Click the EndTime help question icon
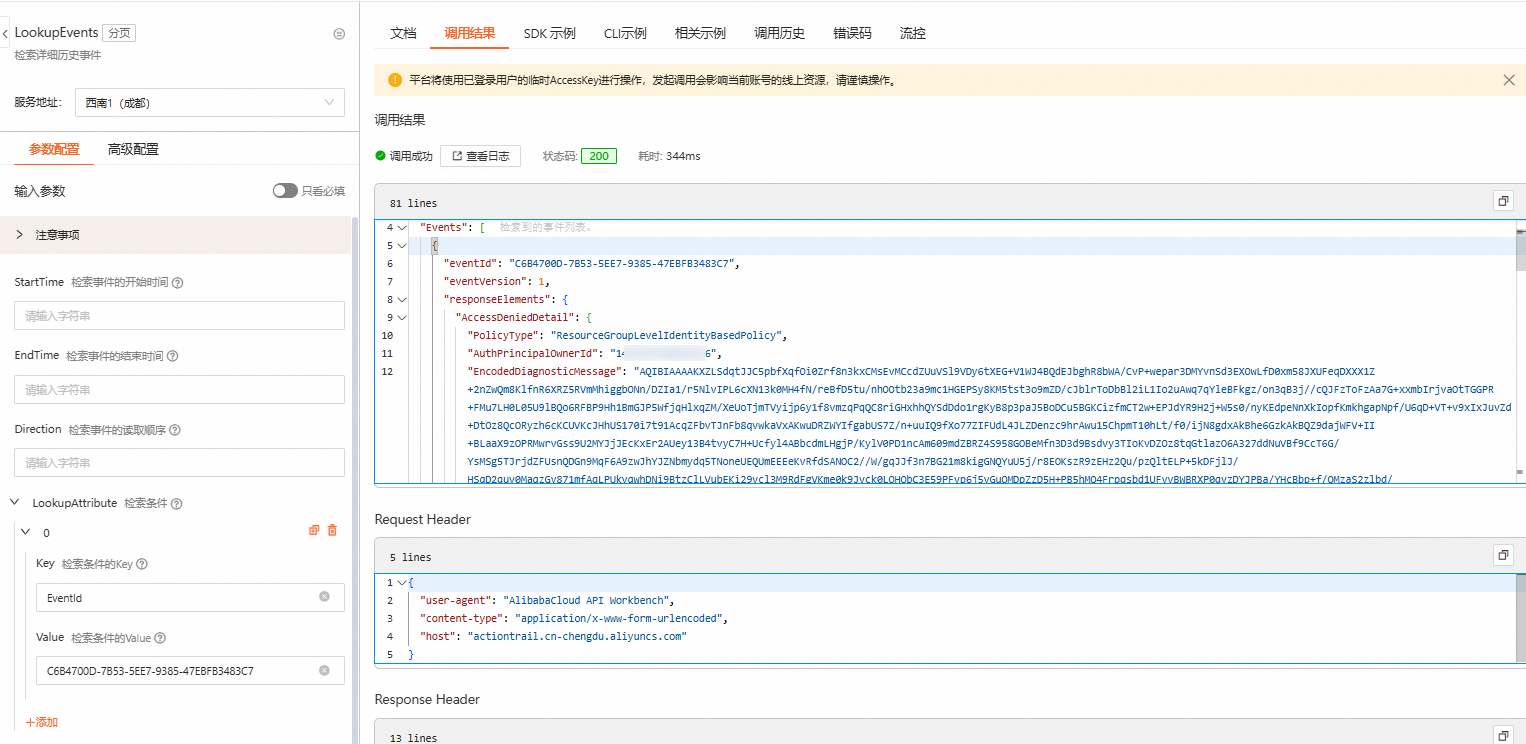 coord(171,356)
